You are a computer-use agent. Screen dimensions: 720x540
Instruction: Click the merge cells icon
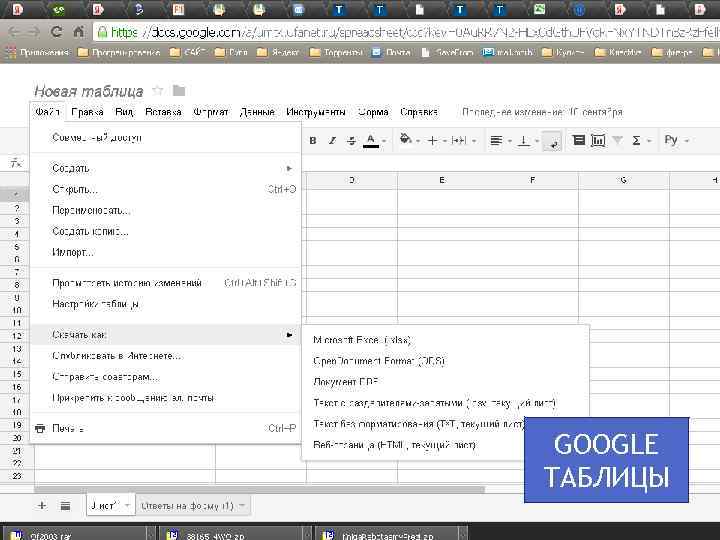tap(459, 141)
